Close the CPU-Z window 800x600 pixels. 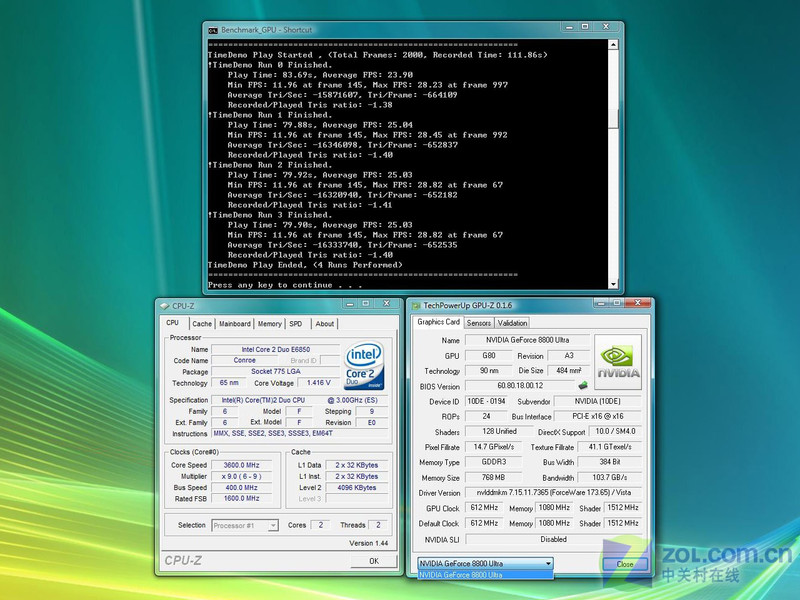point(387,304)
